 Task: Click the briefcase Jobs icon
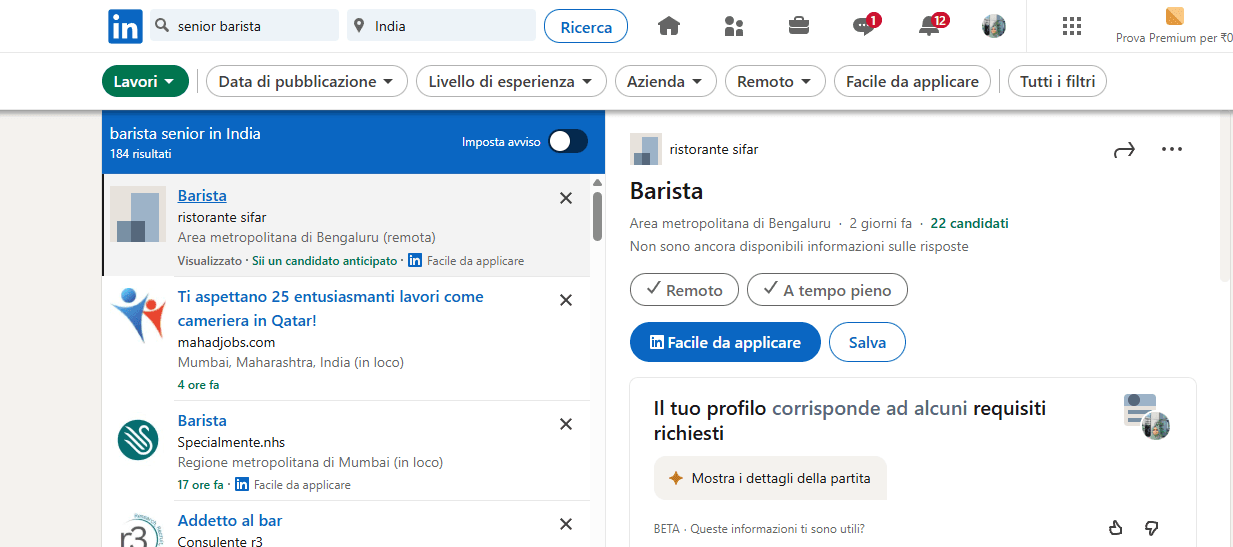[798, 27]
